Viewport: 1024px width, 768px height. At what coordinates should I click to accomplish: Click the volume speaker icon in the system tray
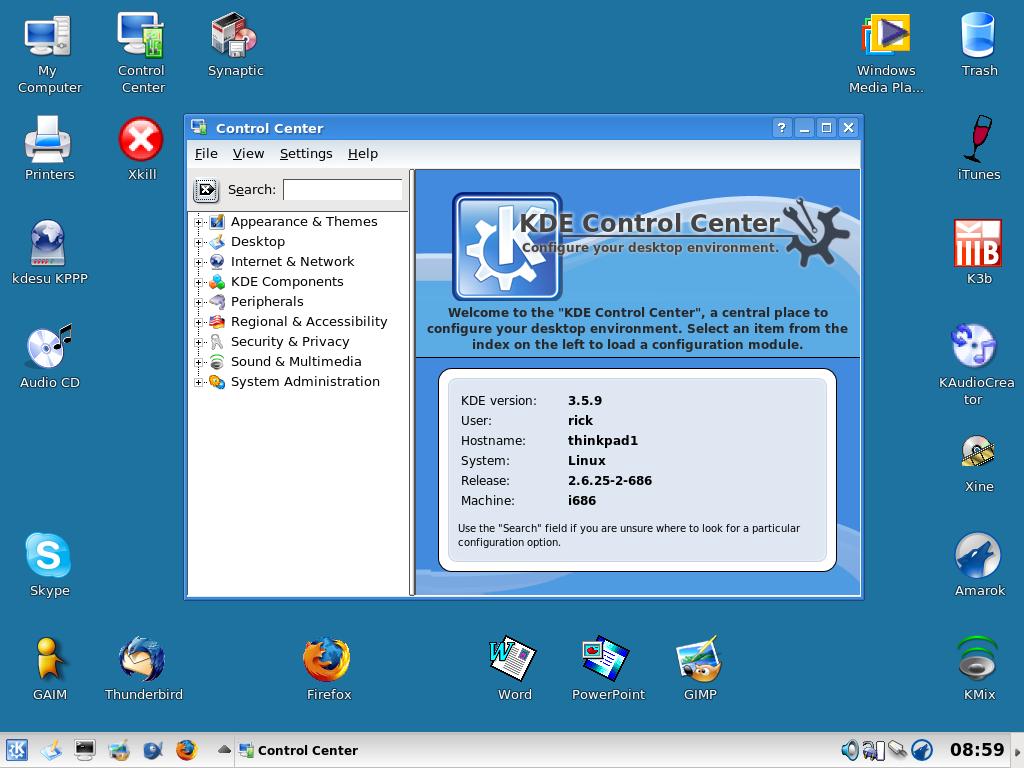tap(850, 750)
